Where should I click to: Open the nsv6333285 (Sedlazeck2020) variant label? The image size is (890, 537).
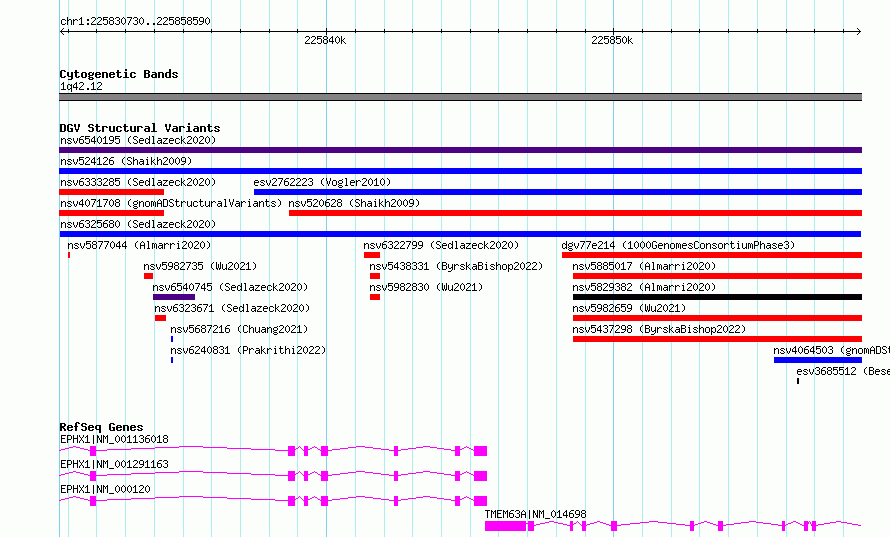point(138,182)
